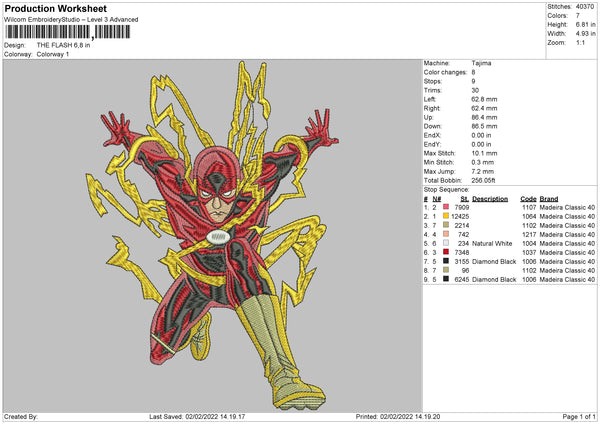
Task: Click the width value '4.93 in'
Action: tap(585, 34)
